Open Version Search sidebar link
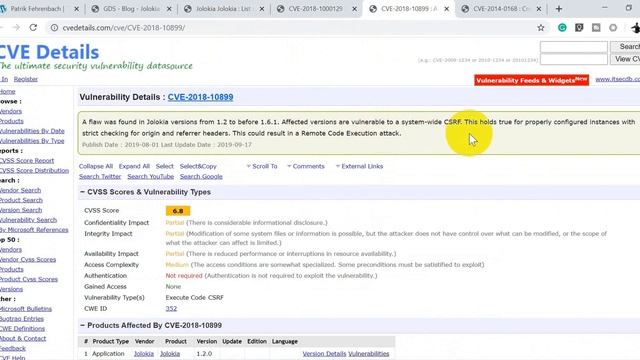This screenshot has width=640, height=360. click(x=21, y=210)
